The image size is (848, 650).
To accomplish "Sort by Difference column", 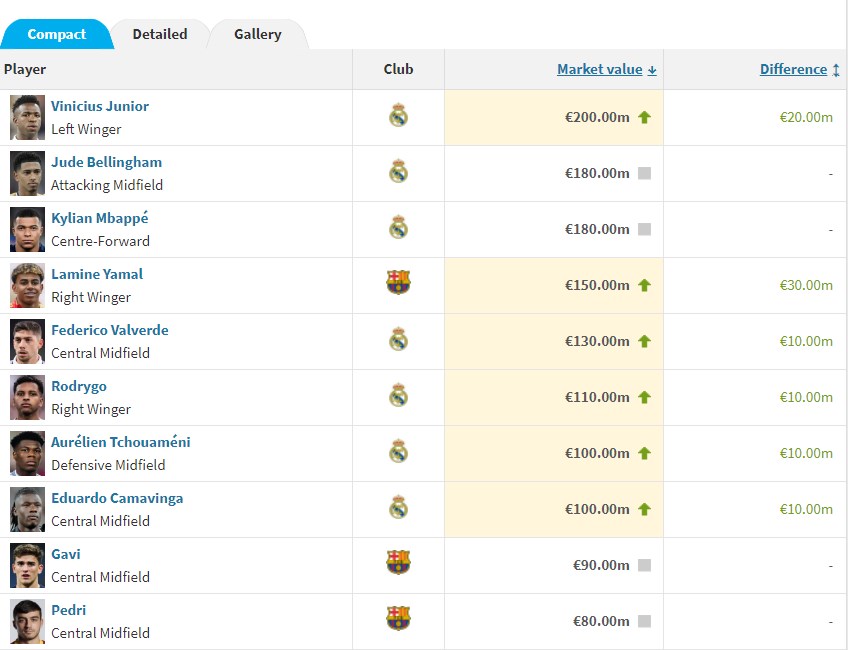I will pyautogui.click(x=799, y=69).
